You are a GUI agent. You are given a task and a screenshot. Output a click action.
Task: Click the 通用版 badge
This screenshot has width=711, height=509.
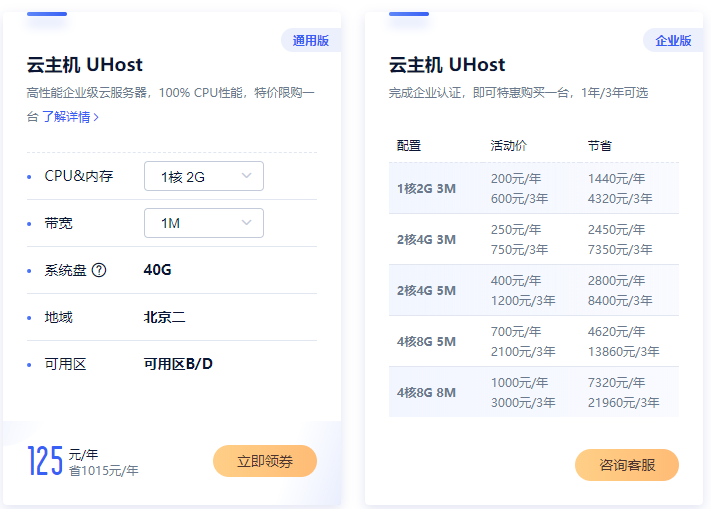[x=311, y=40]
